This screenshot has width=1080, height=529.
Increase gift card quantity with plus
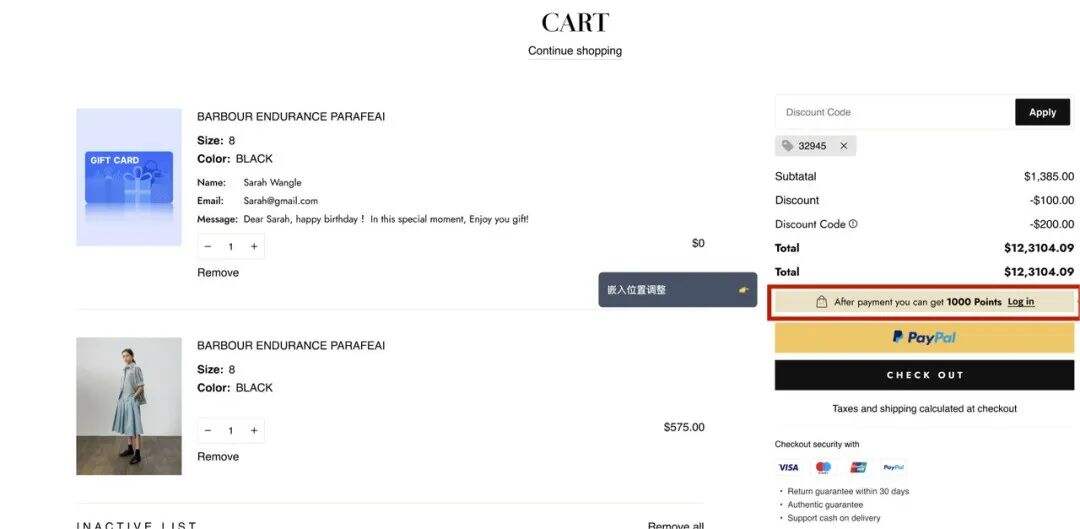click(254, 247)
